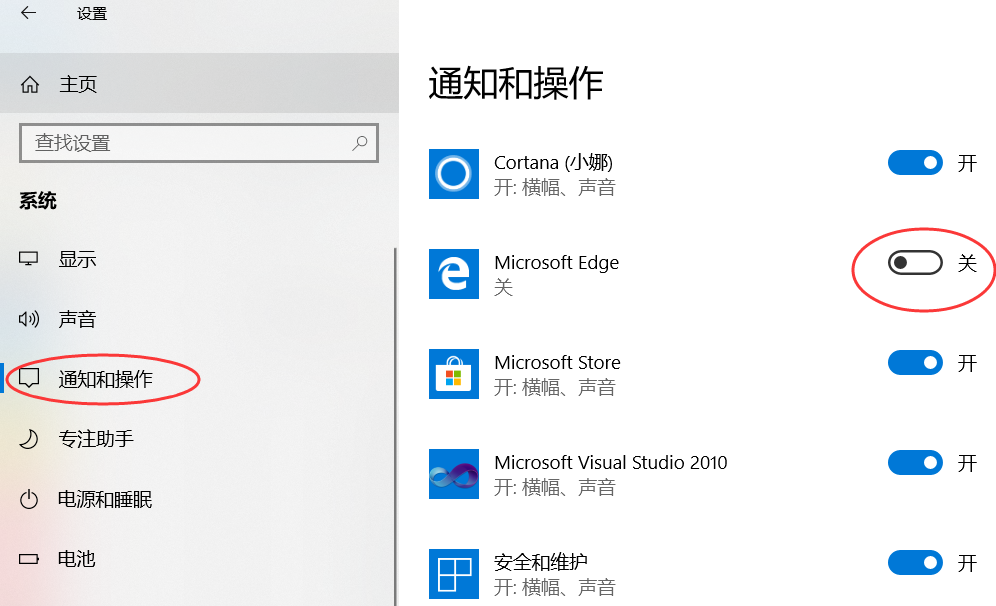Image resolution: width=996 pixels, height=606 pixels.
Task: Click 开: 横幅、声音 under Cortana
Action: [x=555, y=187]
